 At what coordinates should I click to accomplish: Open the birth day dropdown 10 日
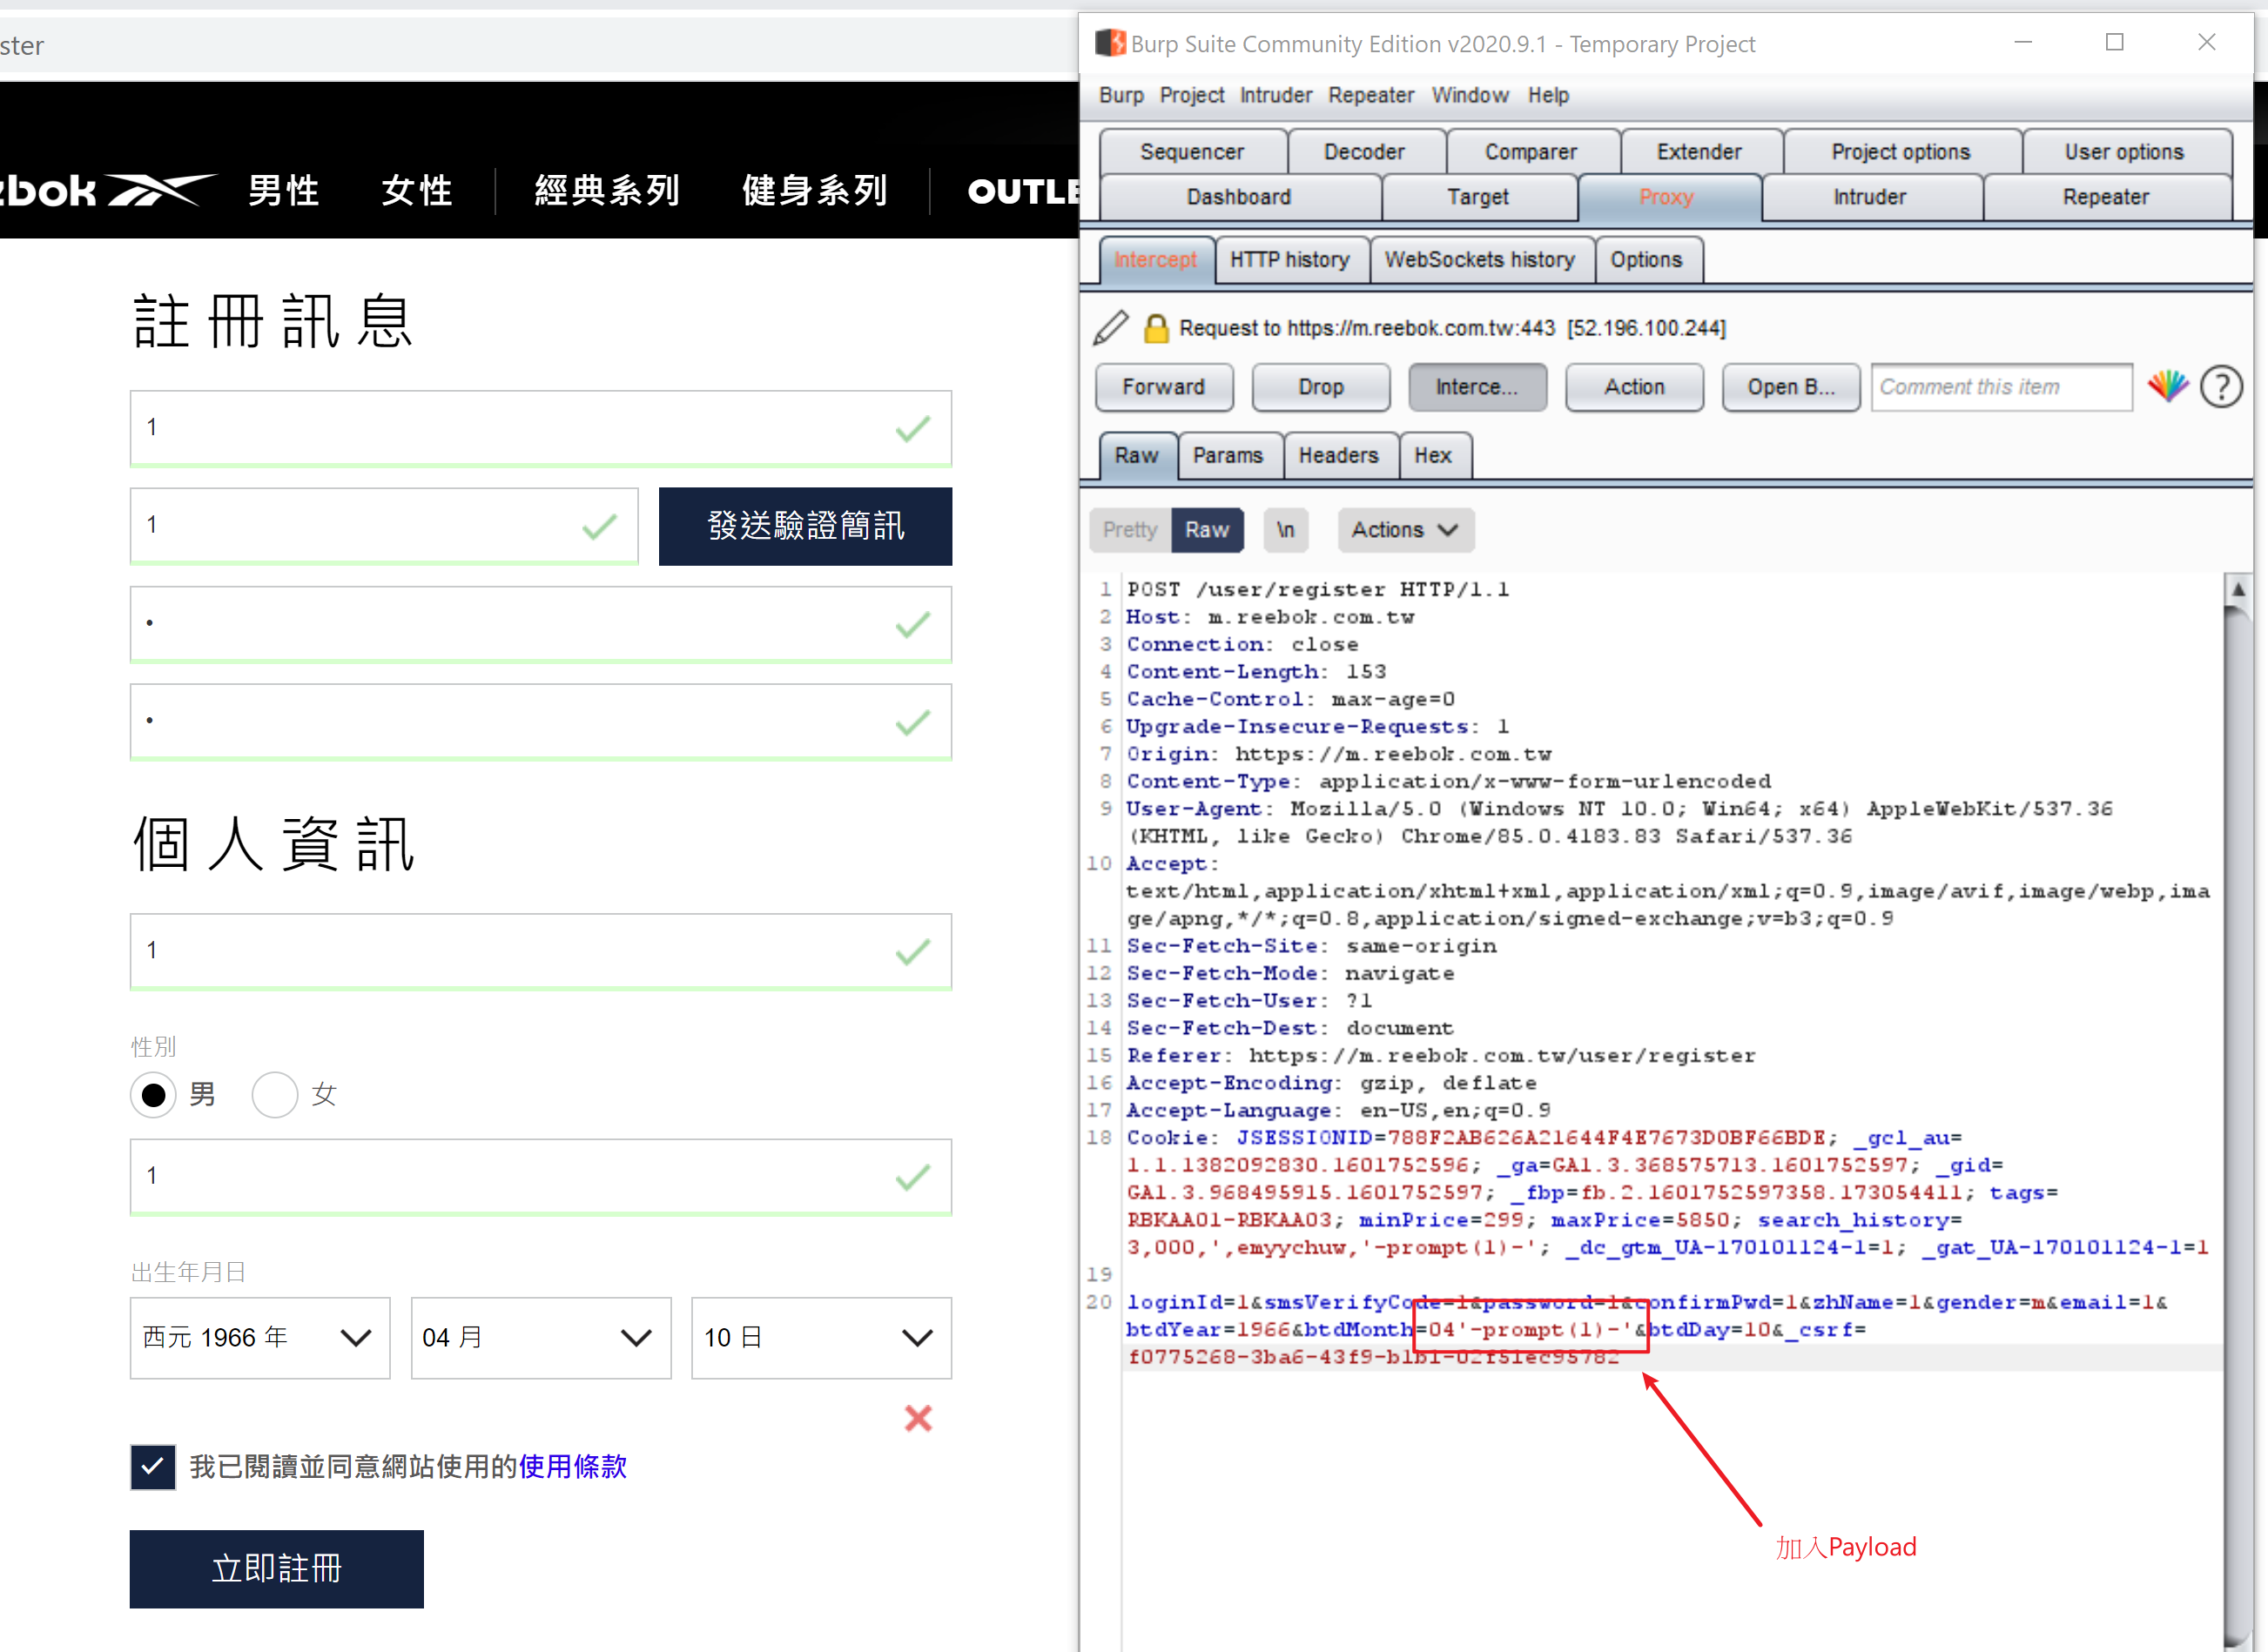(821, 1338)
